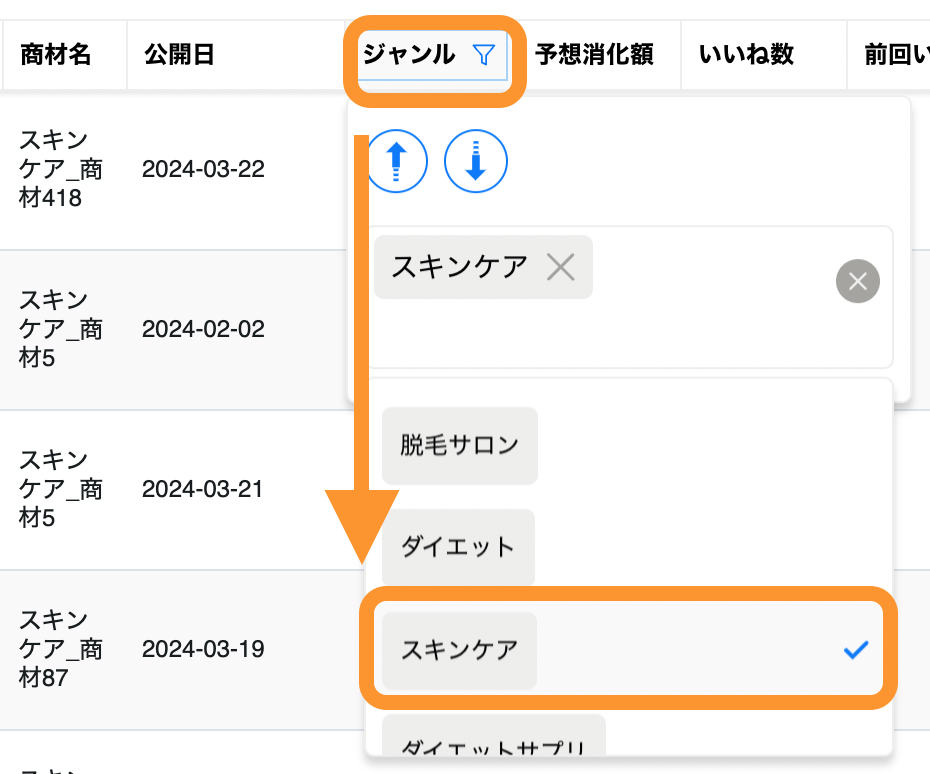Remove the スキンケア tag using its X

pyautogui.click(x=561, y=267)
